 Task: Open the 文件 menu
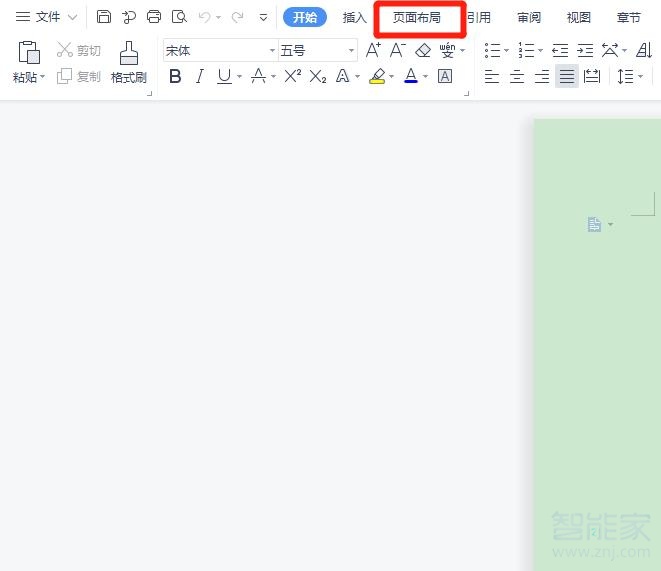(46, 17)
